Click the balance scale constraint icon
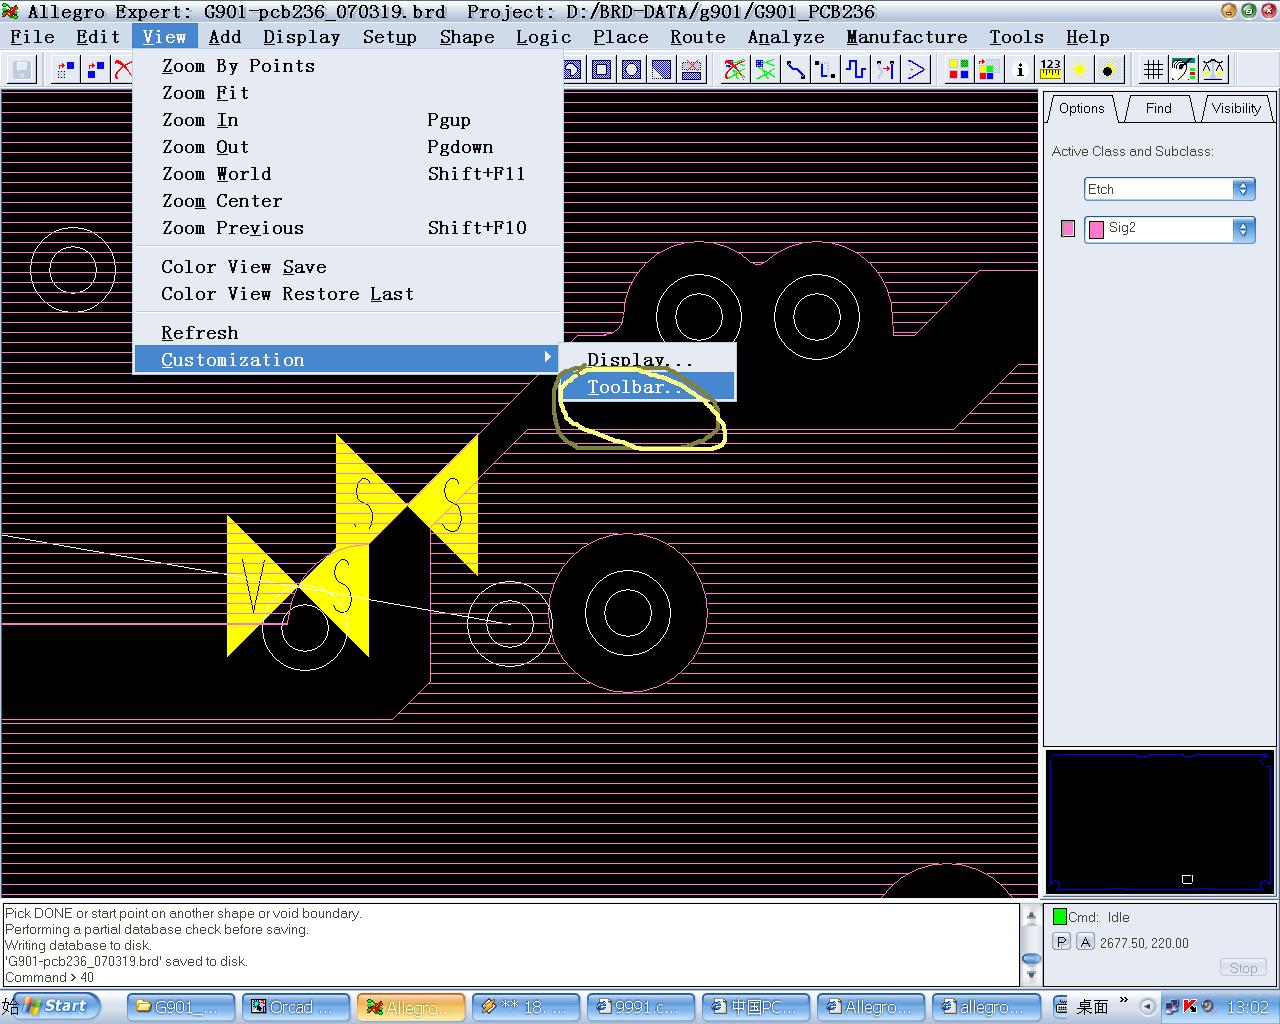Image resolution: width=1280 pixels, height=1024 pixels. 1213,69
